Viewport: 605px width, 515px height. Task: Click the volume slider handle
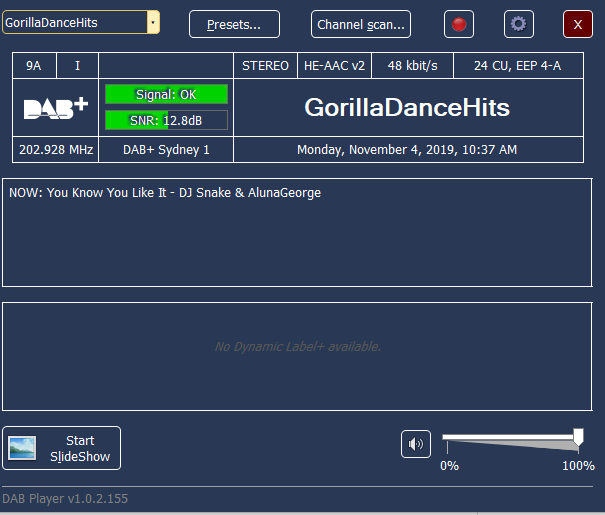pos(578,436)
